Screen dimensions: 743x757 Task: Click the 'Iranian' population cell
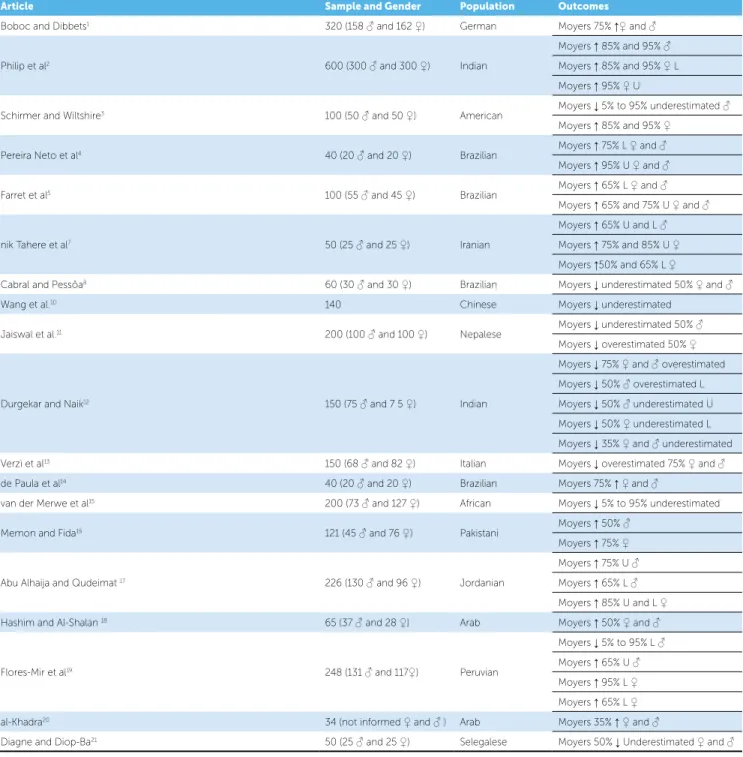(475, 245)
